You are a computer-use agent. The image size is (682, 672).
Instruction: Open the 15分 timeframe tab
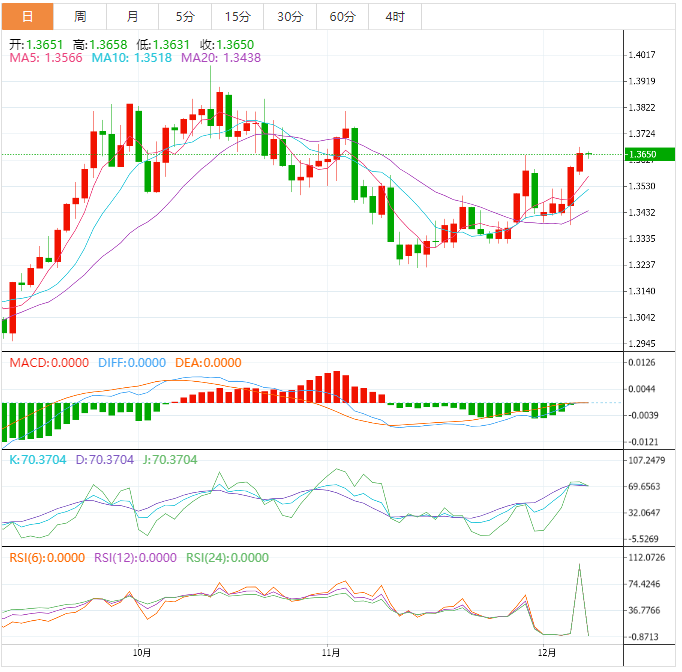click(238, 17)
